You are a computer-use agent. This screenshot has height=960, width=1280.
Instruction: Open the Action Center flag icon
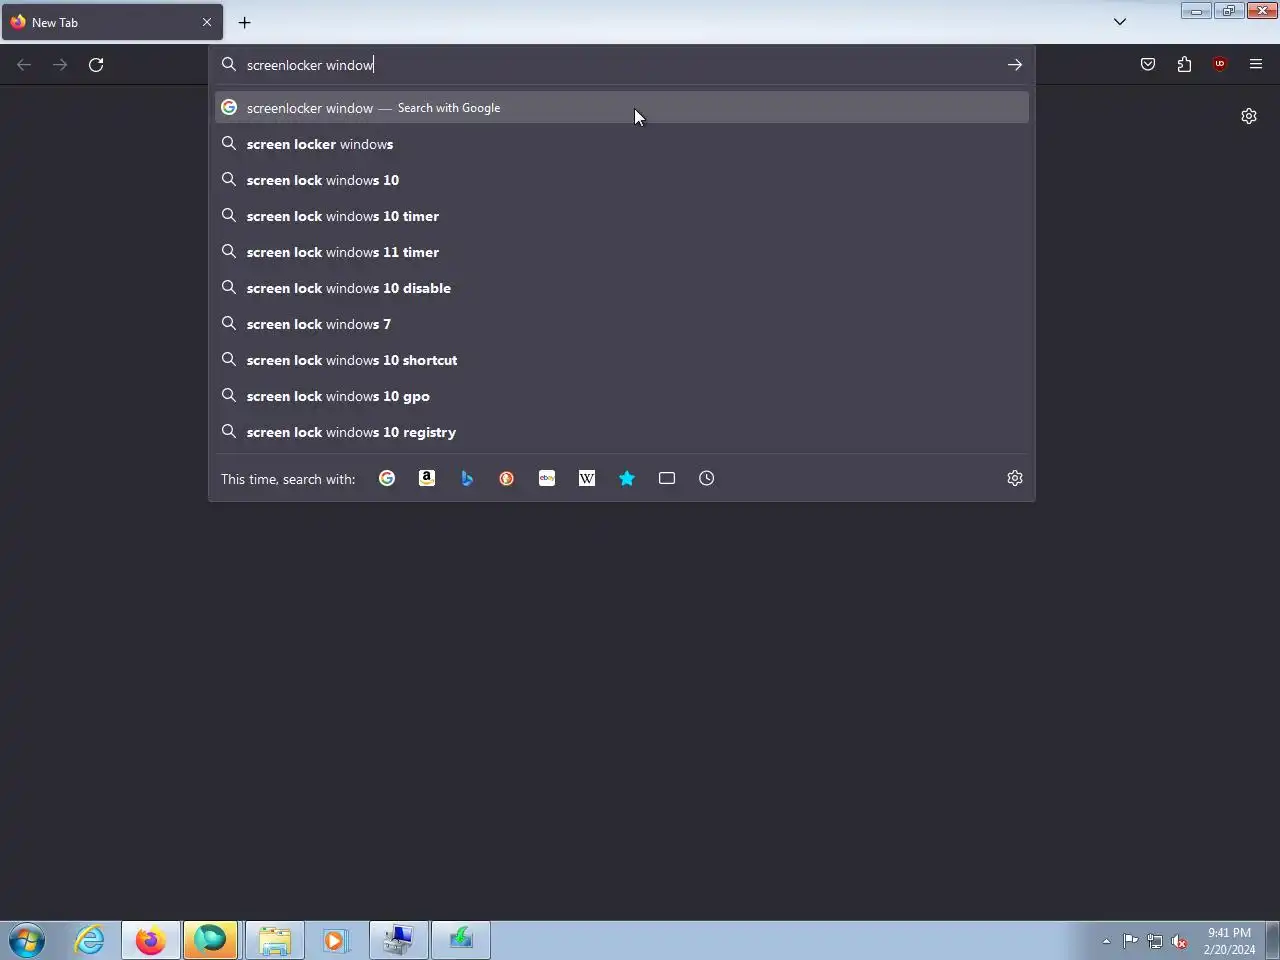tap(1130, 941)
